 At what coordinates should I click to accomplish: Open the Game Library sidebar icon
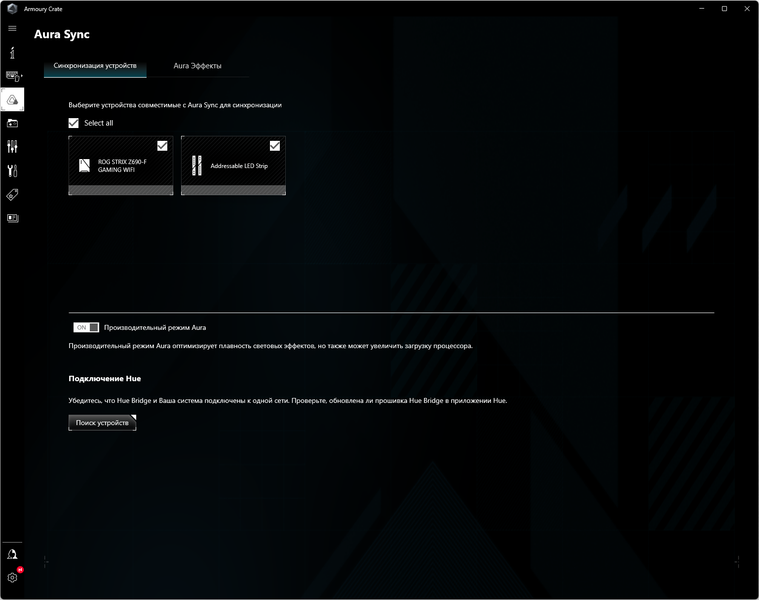click(x=12, y=123)
